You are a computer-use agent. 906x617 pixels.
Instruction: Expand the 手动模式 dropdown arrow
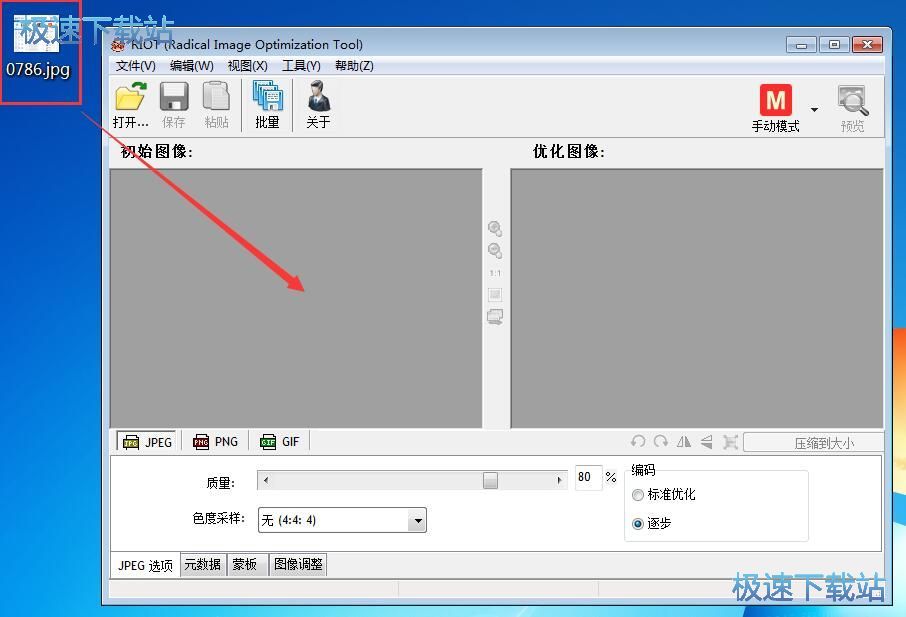[814, 110]
